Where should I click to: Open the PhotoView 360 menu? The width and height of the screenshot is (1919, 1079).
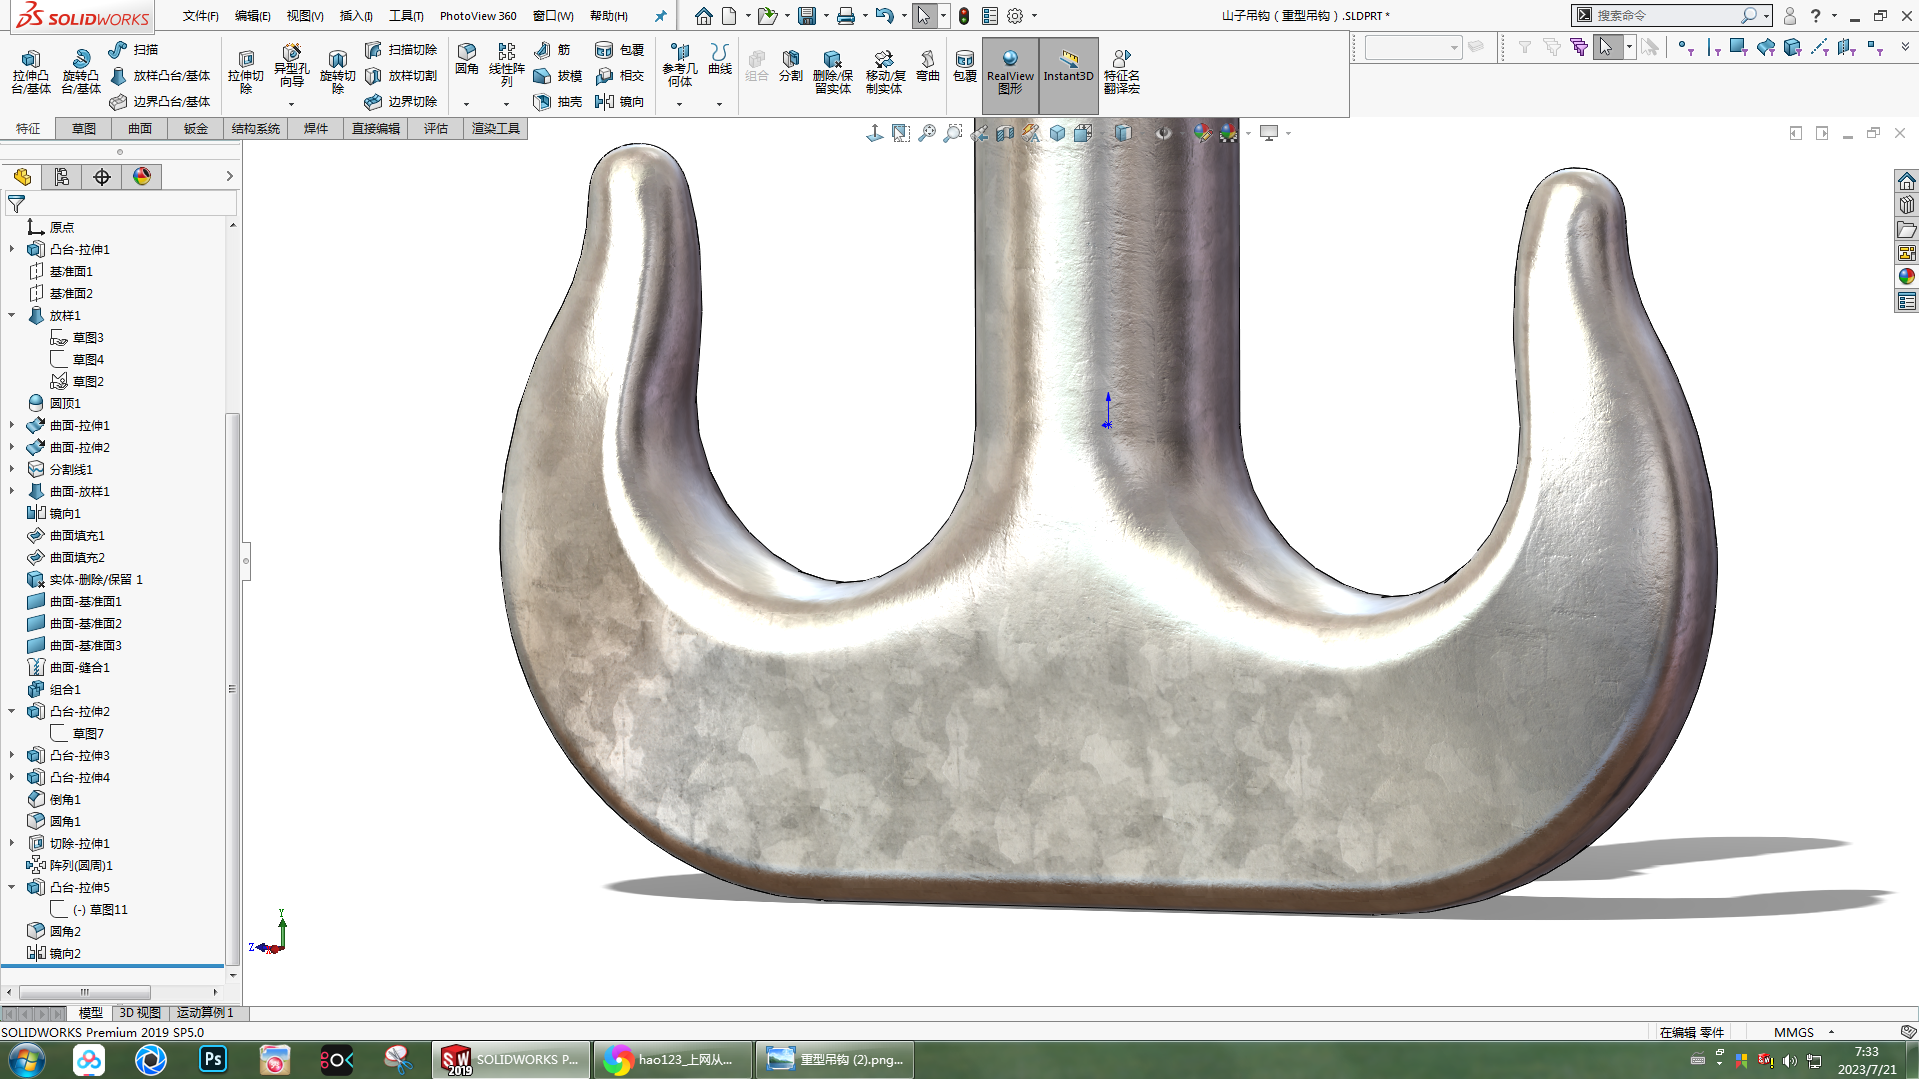coord(478,16)
